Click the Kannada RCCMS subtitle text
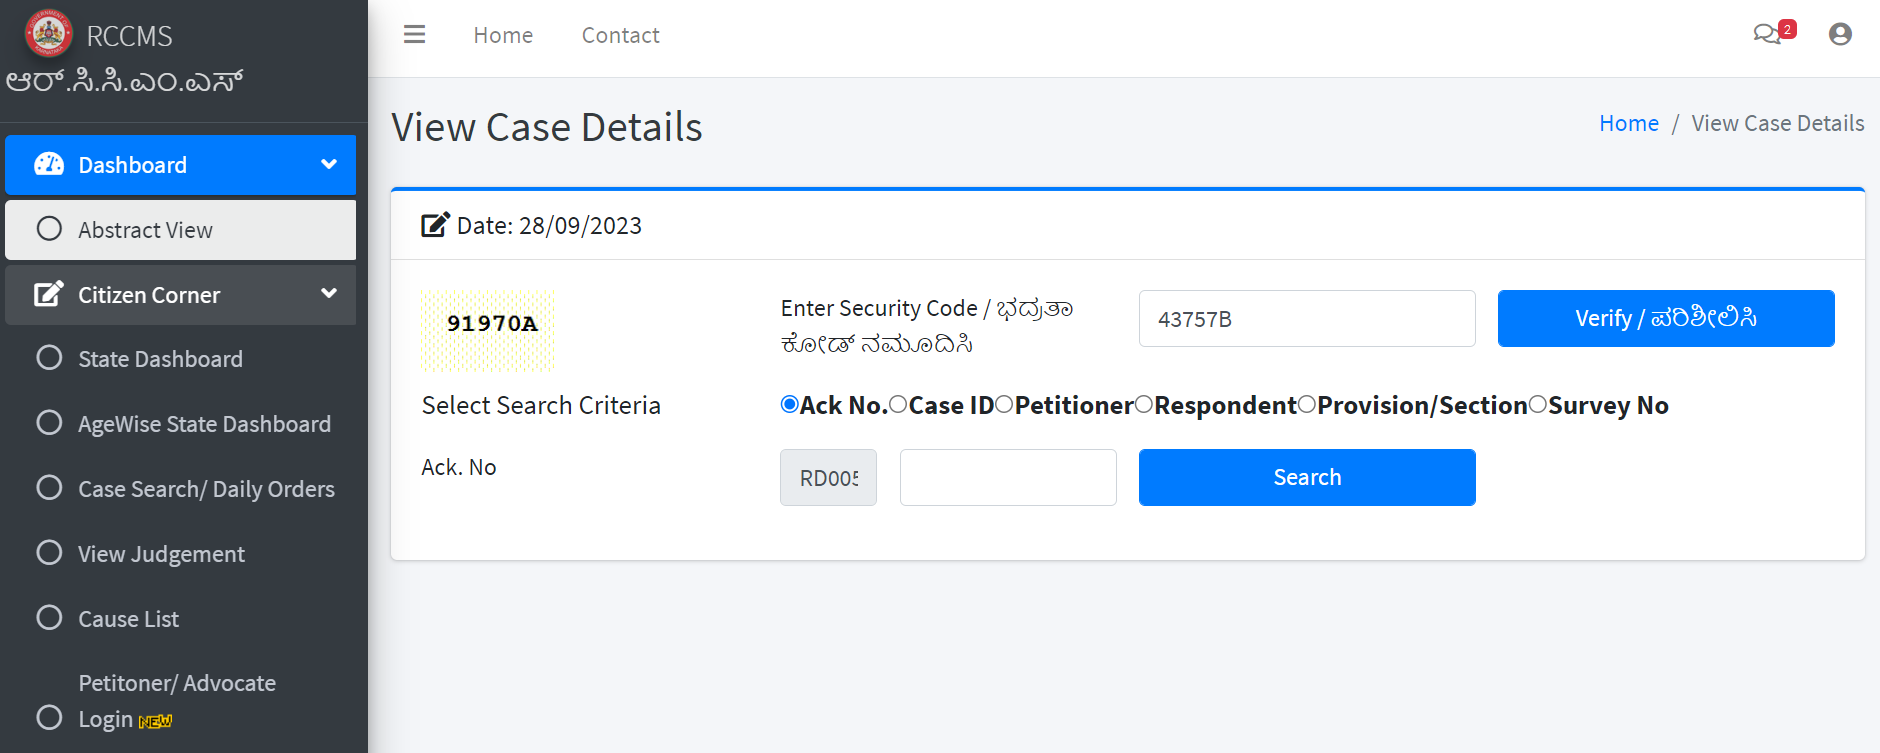Viewport: 1880px width, 753px height. coord(124,81)
